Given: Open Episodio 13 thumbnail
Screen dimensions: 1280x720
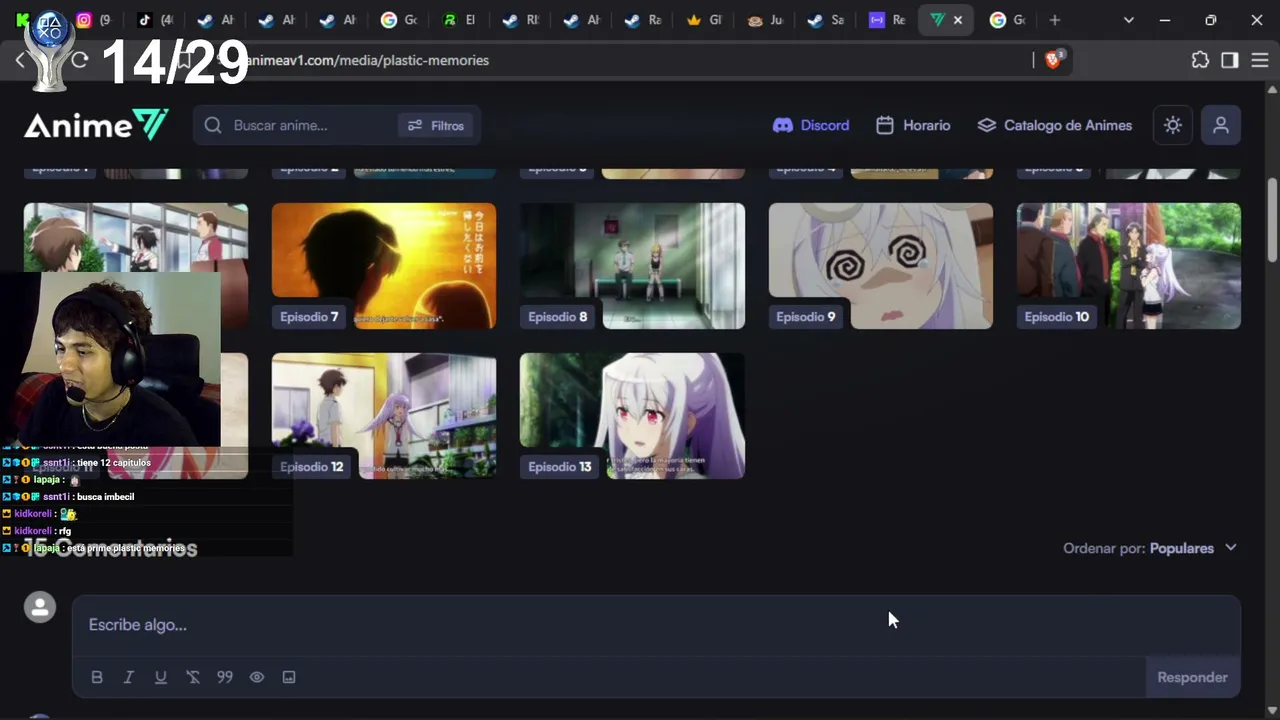Looking at the screenshot, I should (x=632, y=416).
